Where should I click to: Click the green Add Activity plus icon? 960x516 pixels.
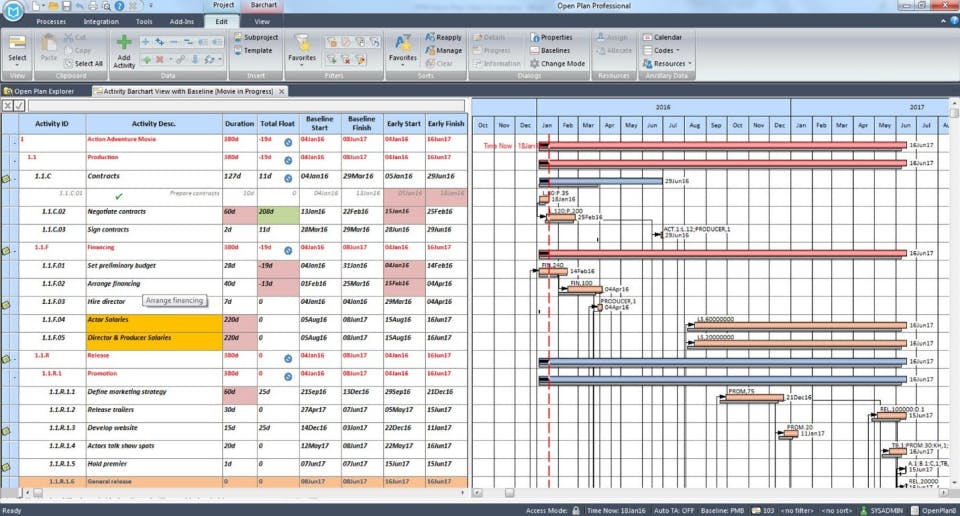click(x=124, y=42)
